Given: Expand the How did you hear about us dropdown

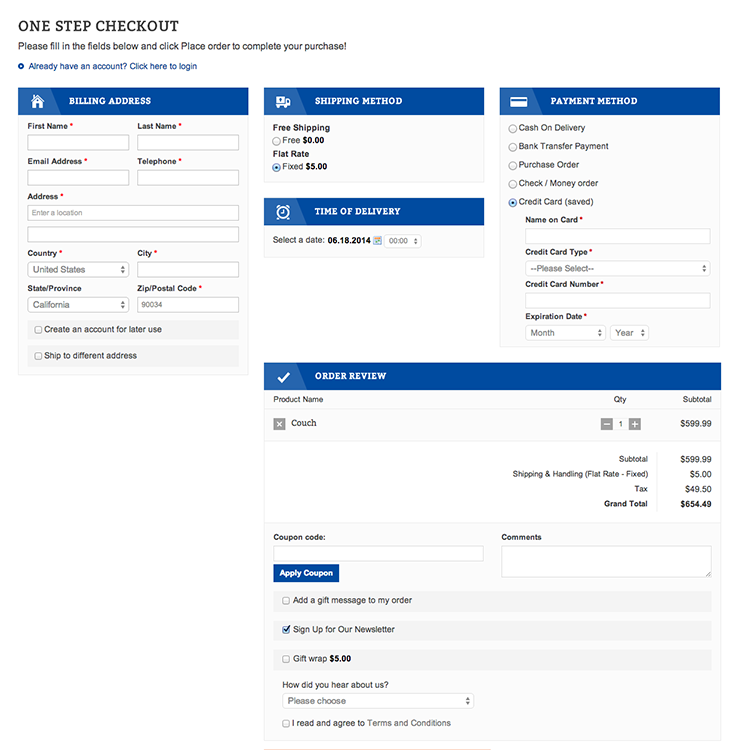Looking at the screenshot, I should coord(377,702).
